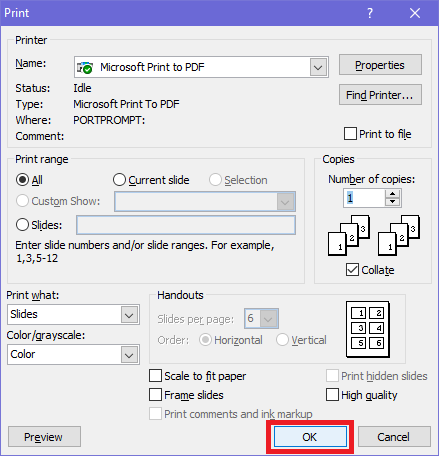Click the six-slide handout layout preview
439x456 pixels.
point(368,329)
